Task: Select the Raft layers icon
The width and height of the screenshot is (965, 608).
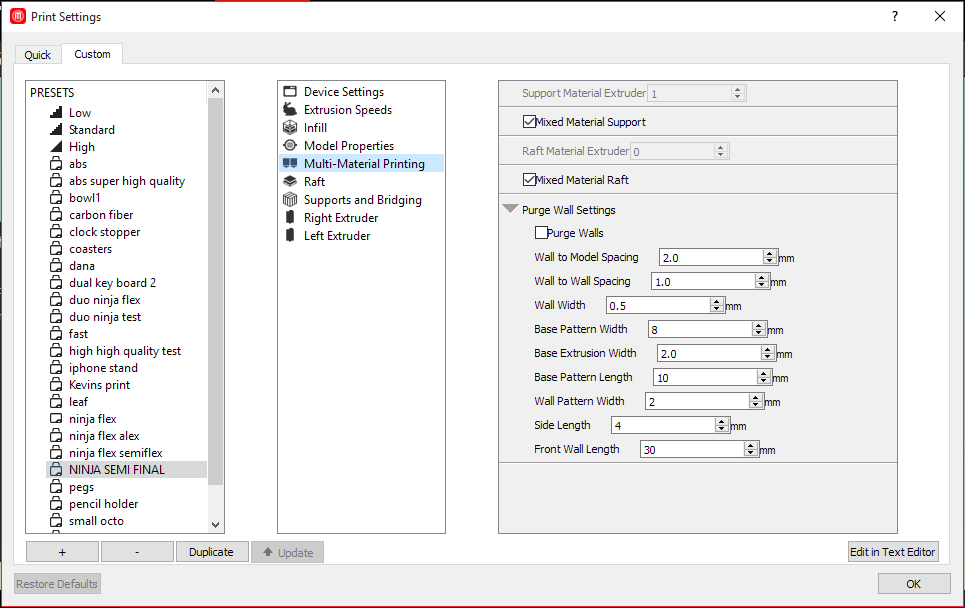Action: tap(290, 182)
